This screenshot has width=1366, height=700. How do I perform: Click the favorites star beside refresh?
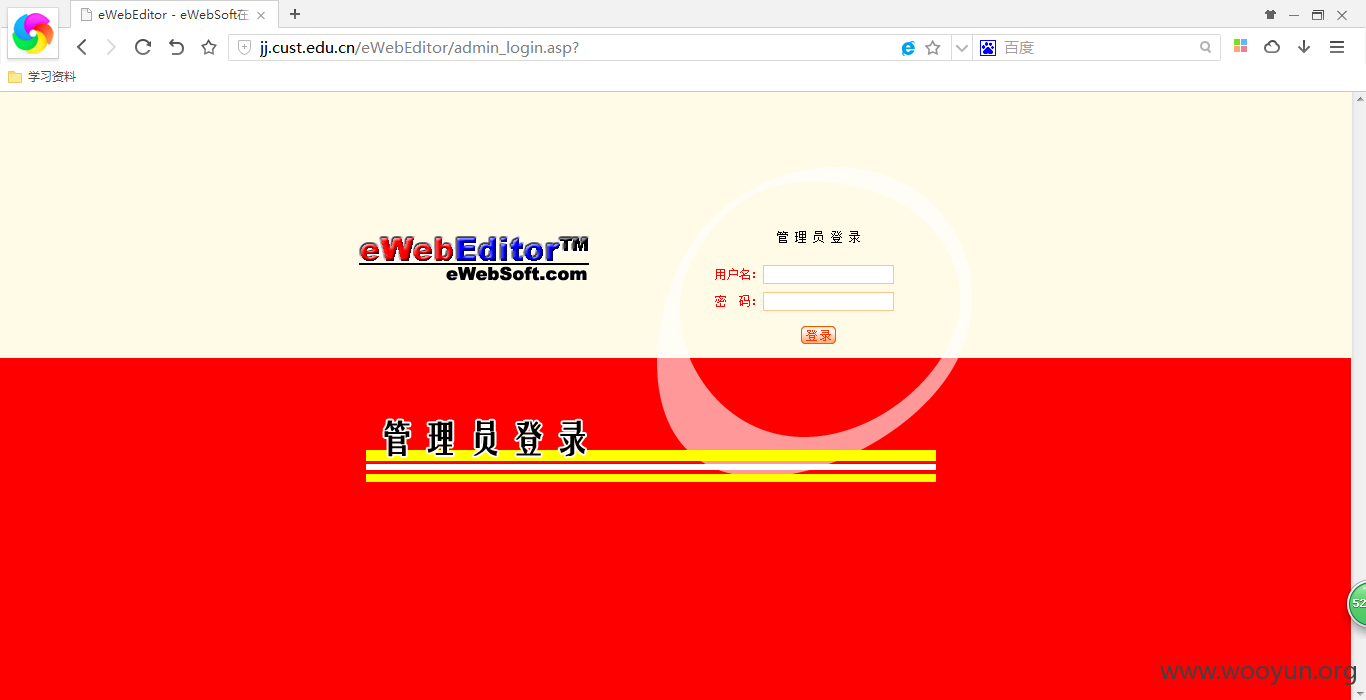click(209, 47)
